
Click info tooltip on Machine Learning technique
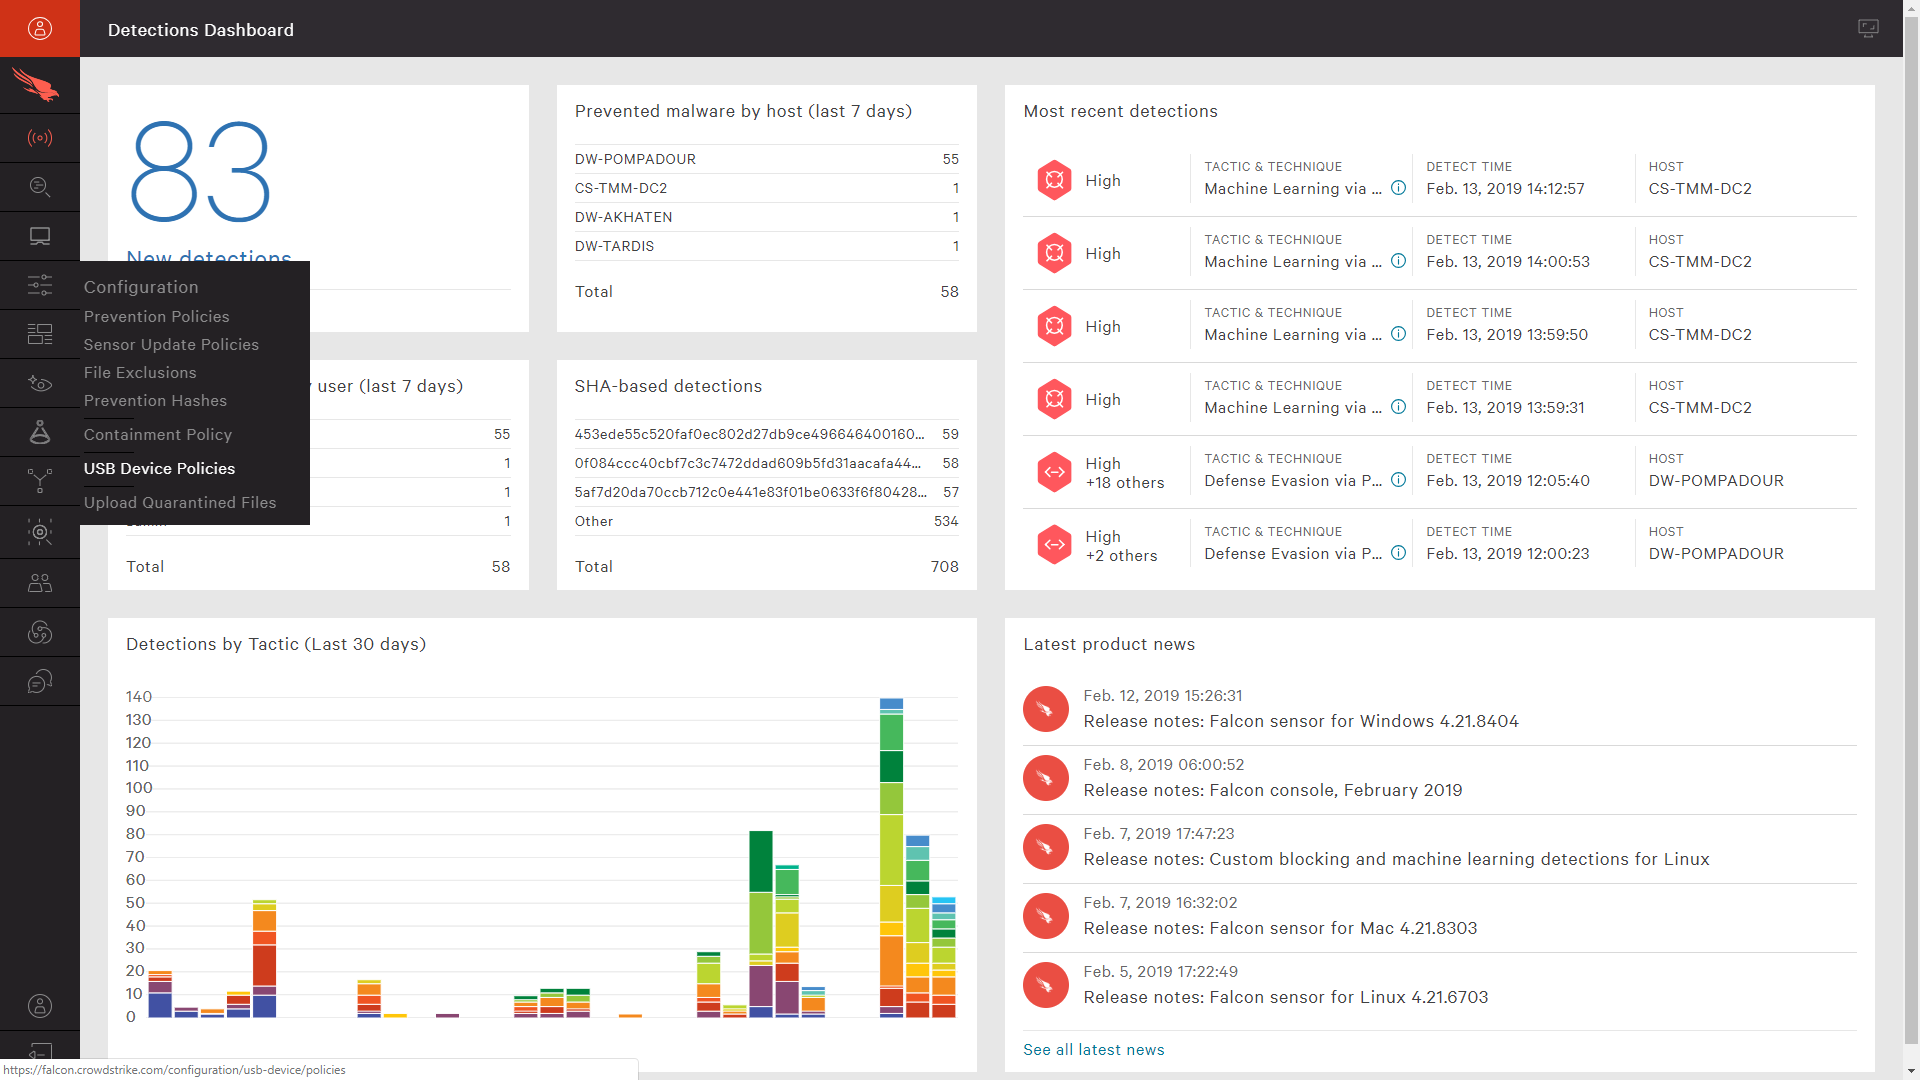coord(1400,187)
